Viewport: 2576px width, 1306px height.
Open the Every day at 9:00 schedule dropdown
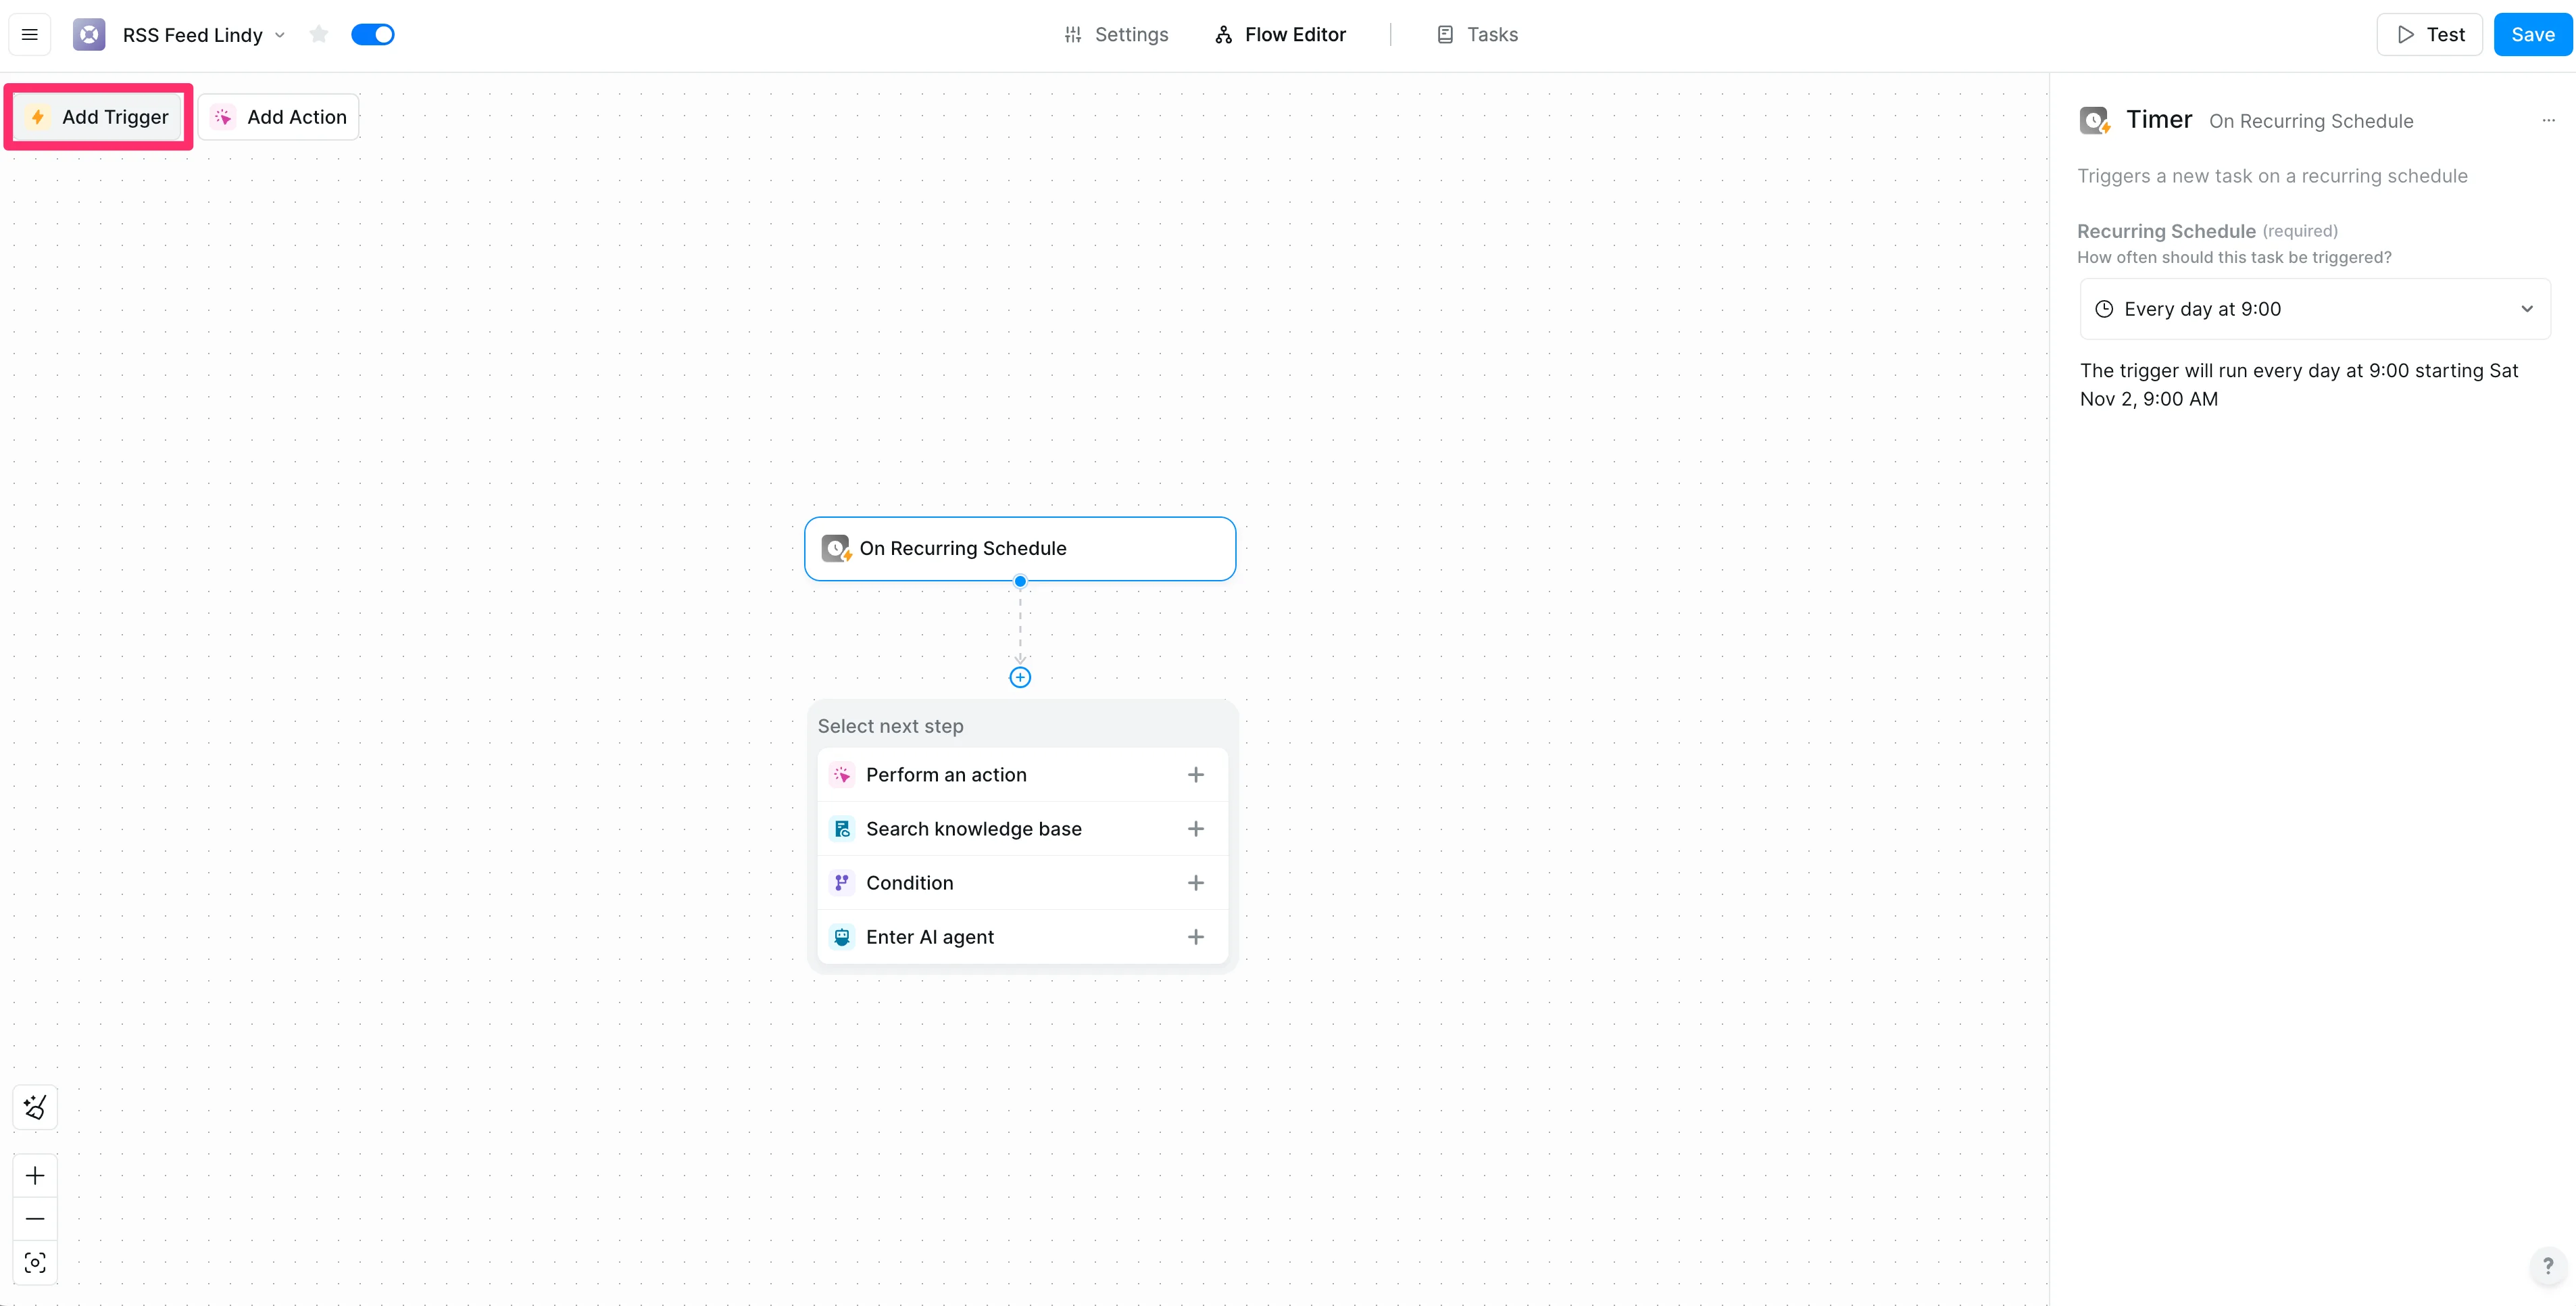click(2314, 309)
